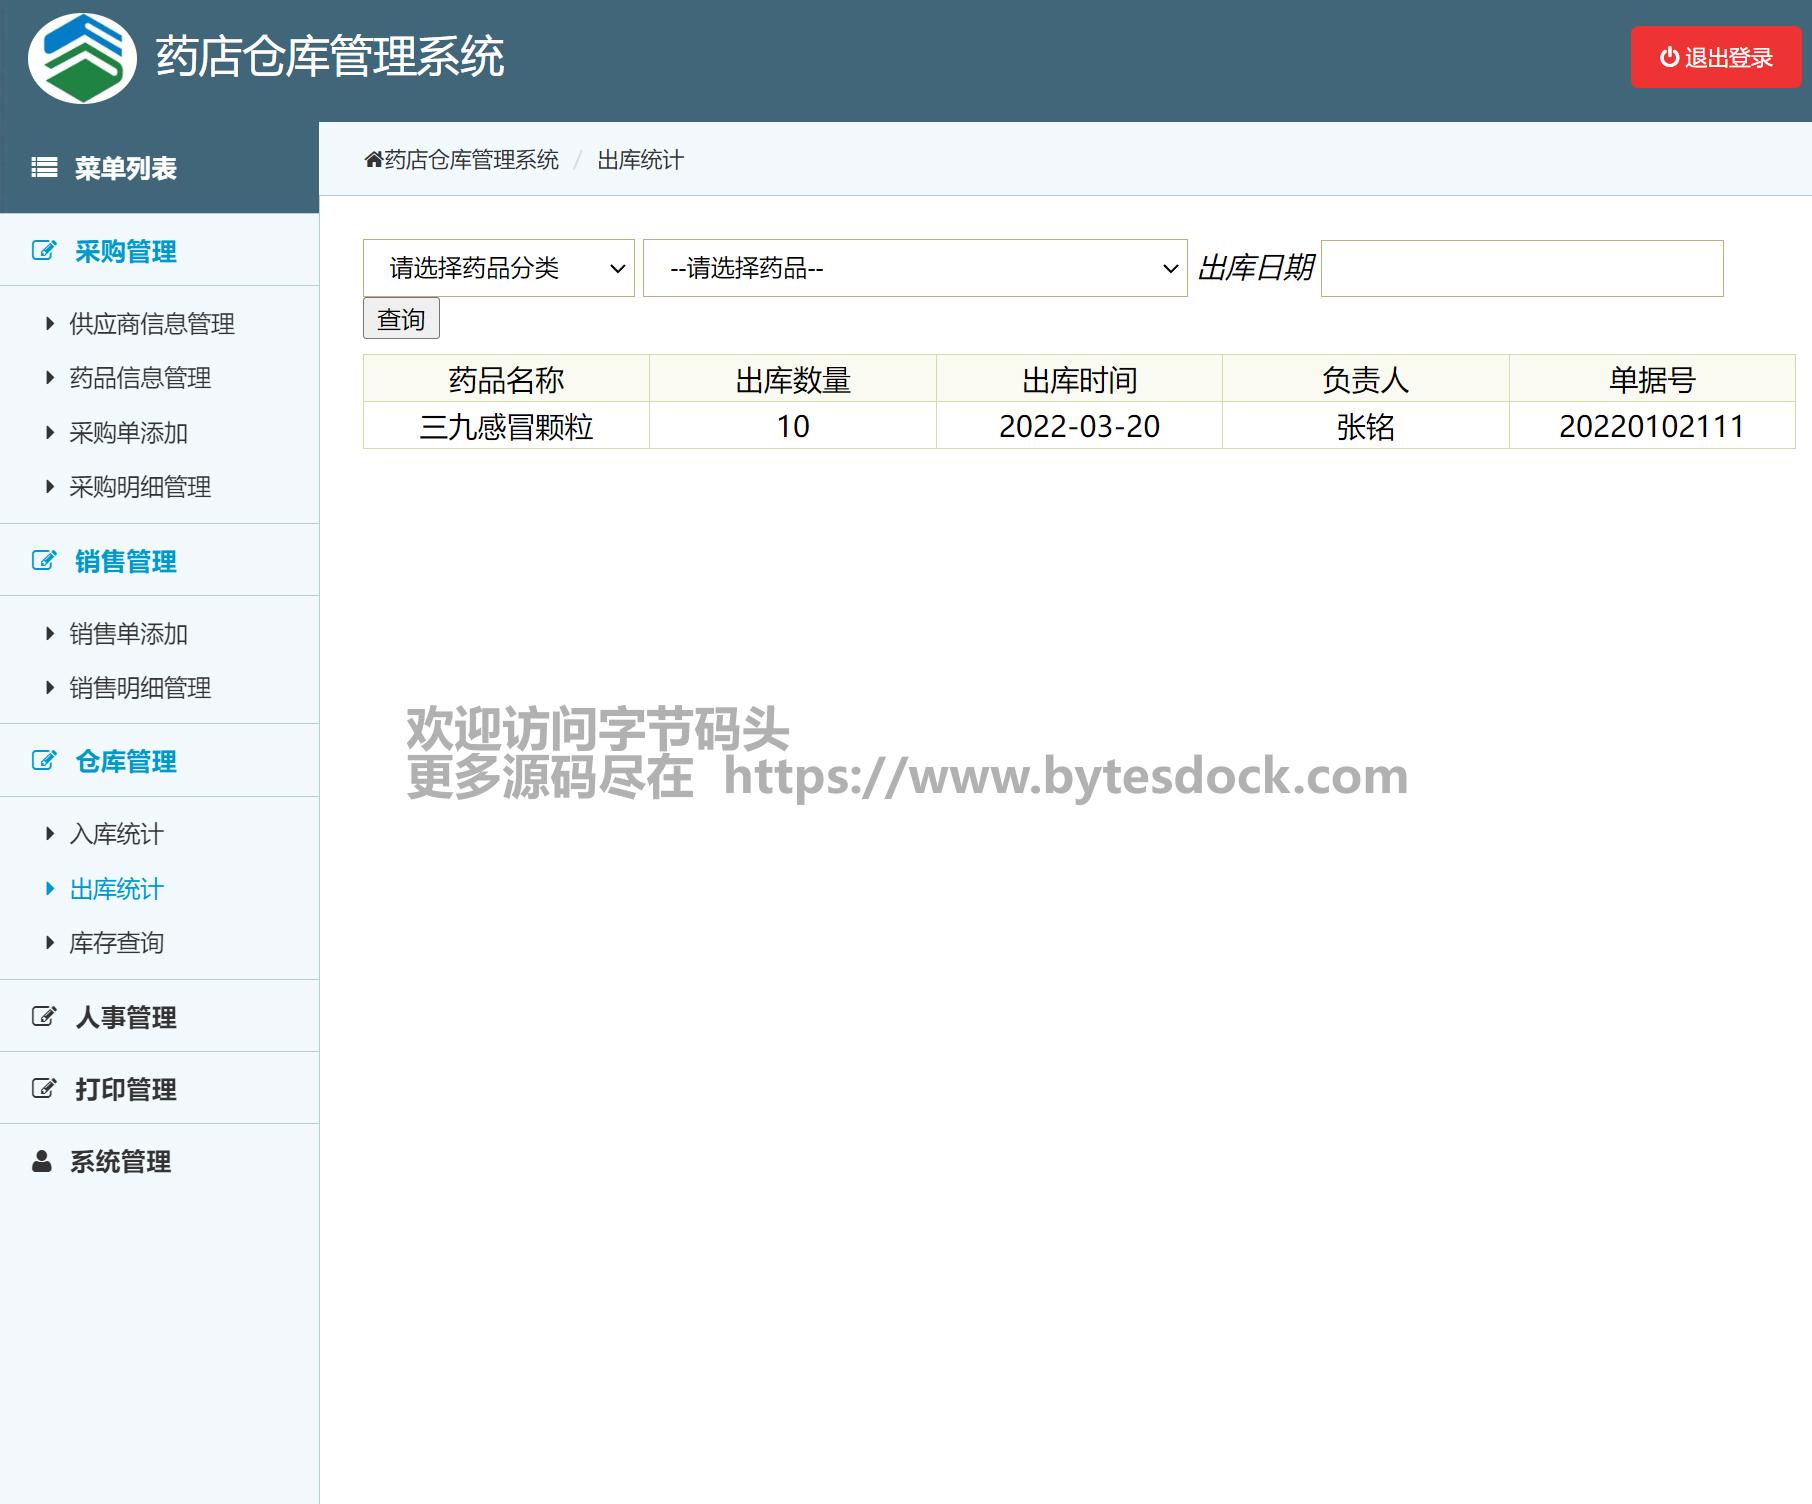Click the 菜单列表 list icon
The height and width of the screenshot is (1504, 1812).
pyautogui.click(x=44, y=168)
